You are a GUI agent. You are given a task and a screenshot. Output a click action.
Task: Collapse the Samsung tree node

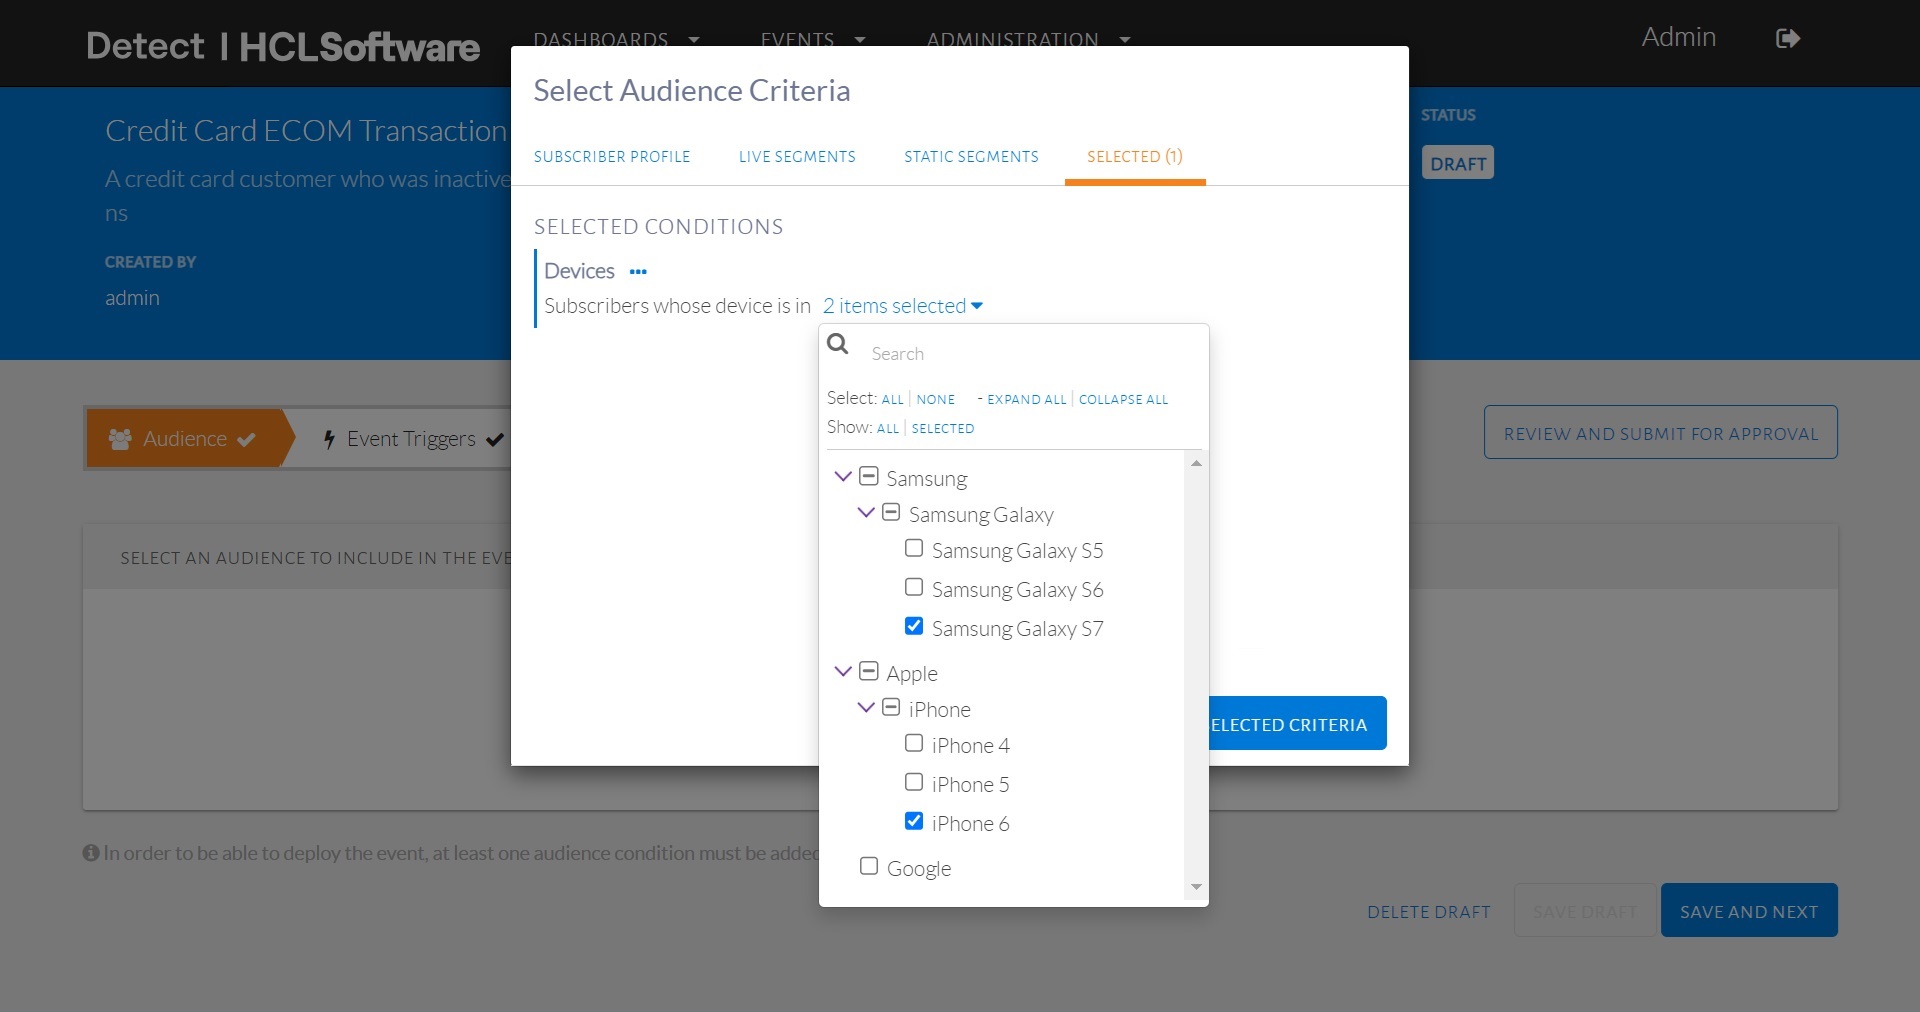coord(843,476)
